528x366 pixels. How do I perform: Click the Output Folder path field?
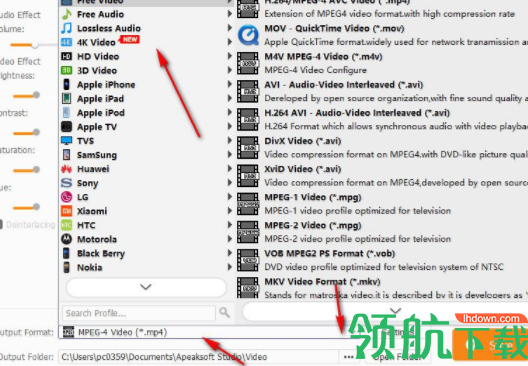pyautogui.click(x=199, y=357)
